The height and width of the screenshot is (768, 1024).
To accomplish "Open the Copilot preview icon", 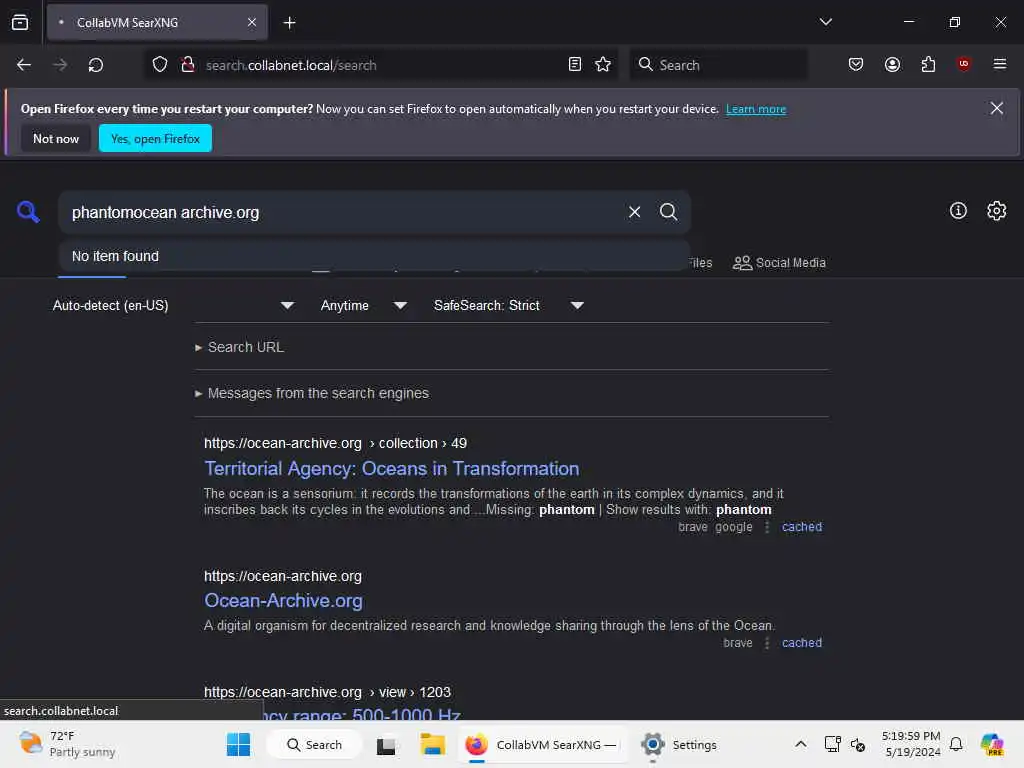I will click(991, 744).
